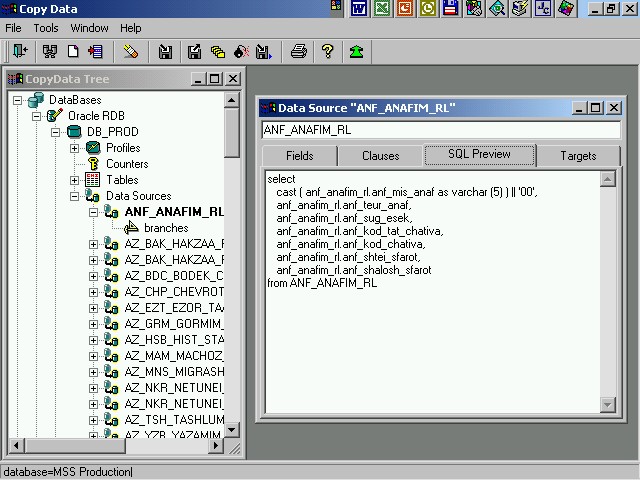
Task: Click the Print icon in the toolbar
Action: 298,52
